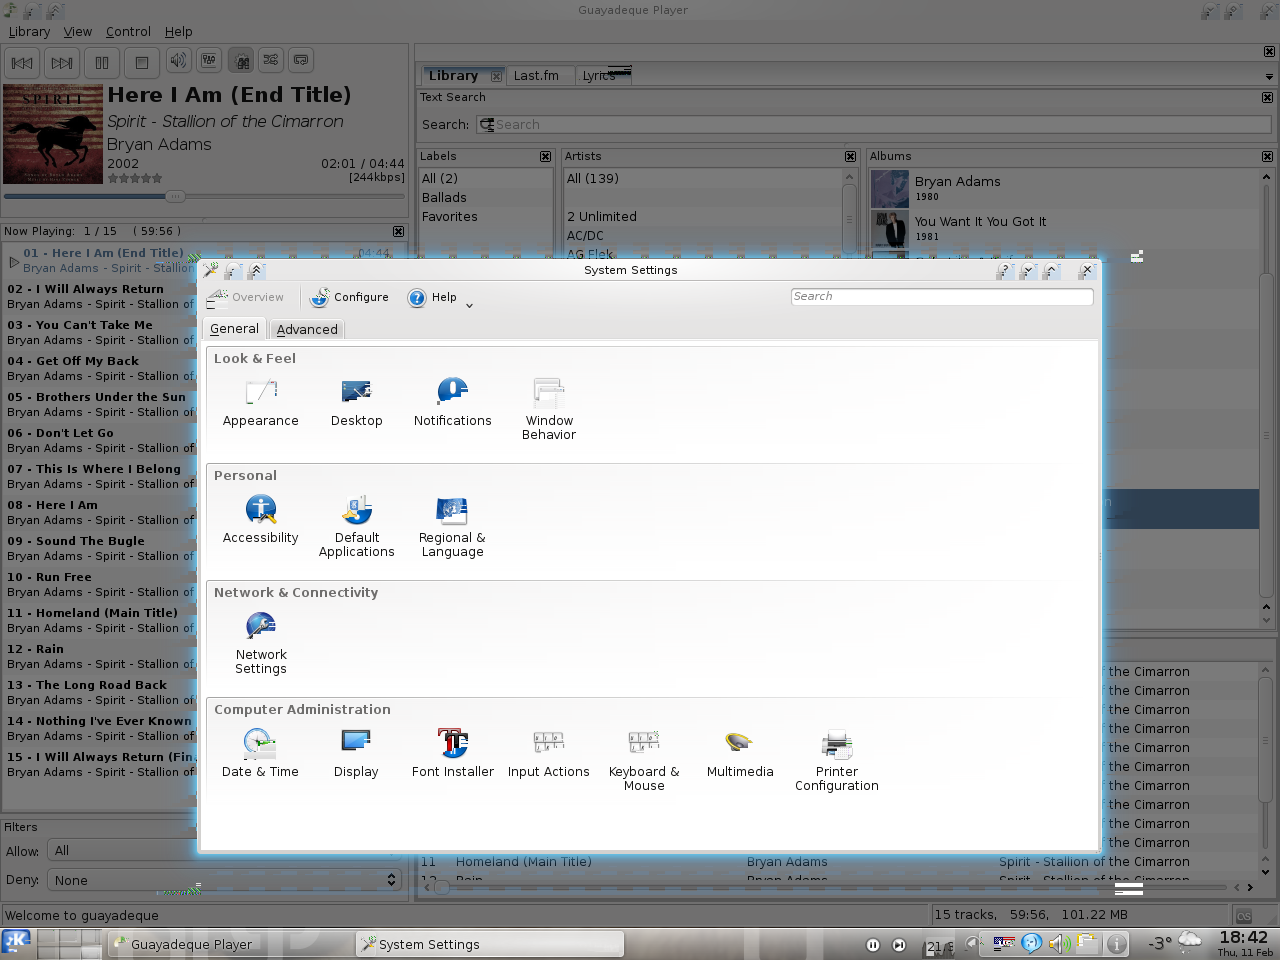Open Window Behavior settings
This screenshot has width=1280, height=960.
(x=549, y=409)
